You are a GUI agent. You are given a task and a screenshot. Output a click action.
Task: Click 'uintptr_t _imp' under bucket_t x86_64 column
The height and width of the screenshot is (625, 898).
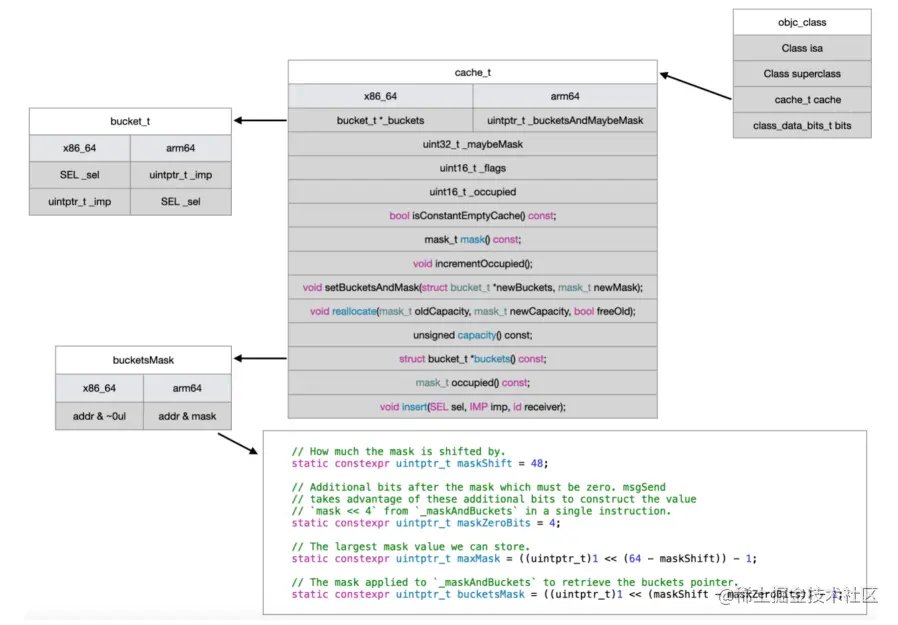(x=80, y=202)
